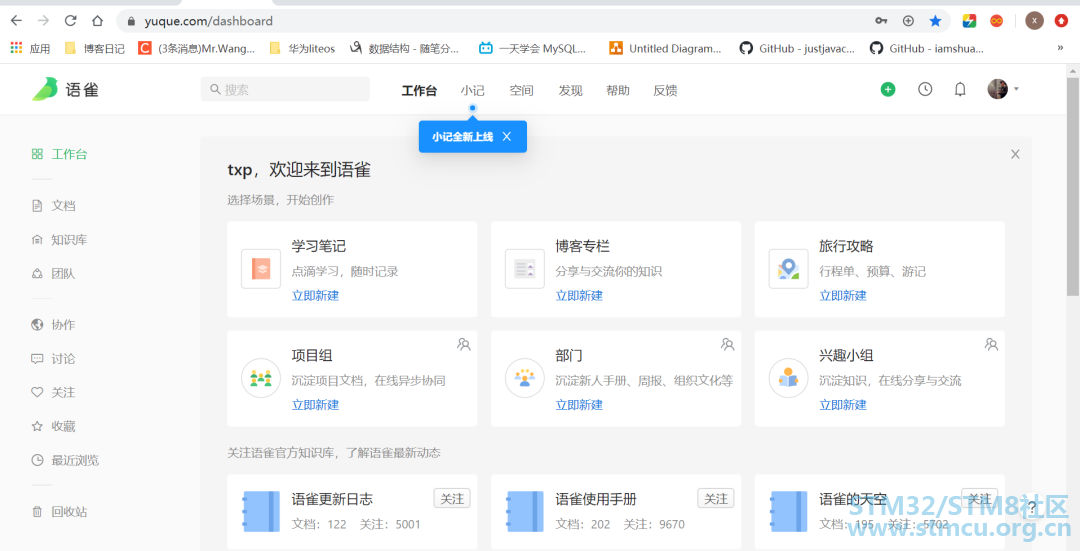This screenshot has width=1080, height=551.
Task: Open the 语雀更新日志 notebook thumbnail
Action: [x=261, y=512]
